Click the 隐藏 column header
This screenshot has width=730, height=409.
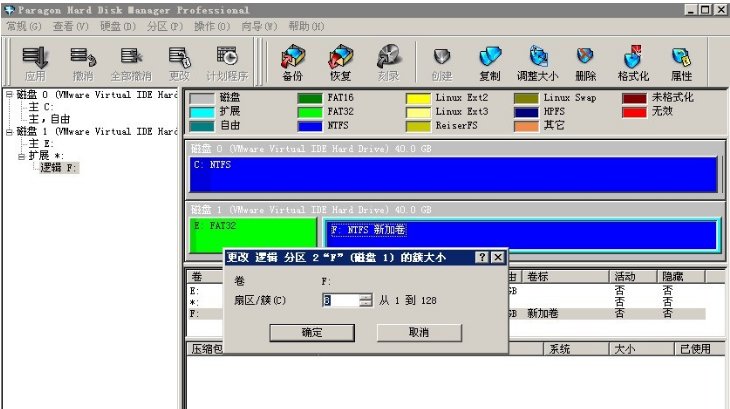(x=681, y=277)
